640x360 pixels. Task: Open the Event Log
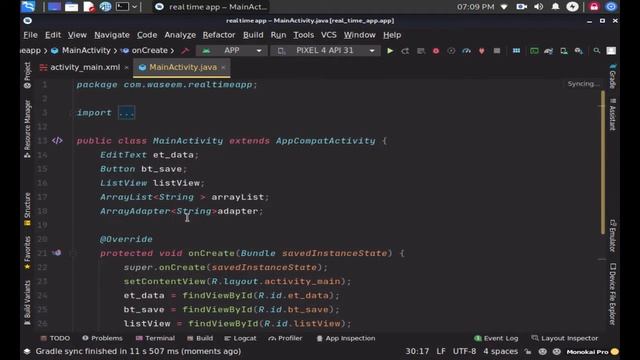point(496,338)
